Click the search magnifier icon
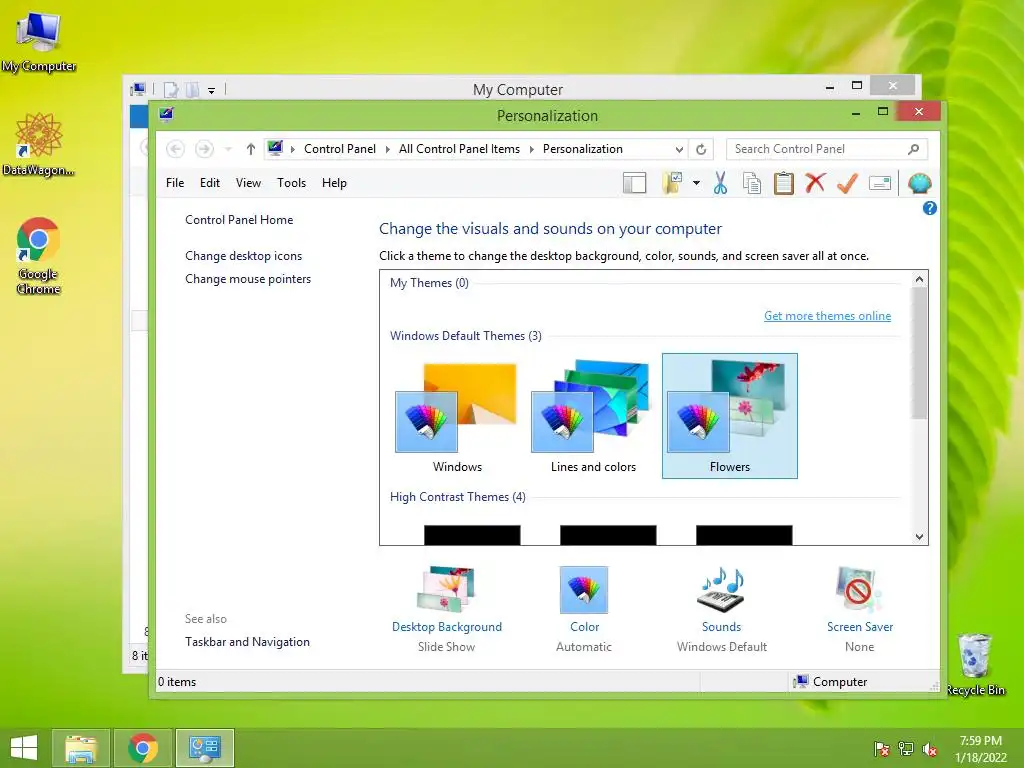 (x=914, y=150)
